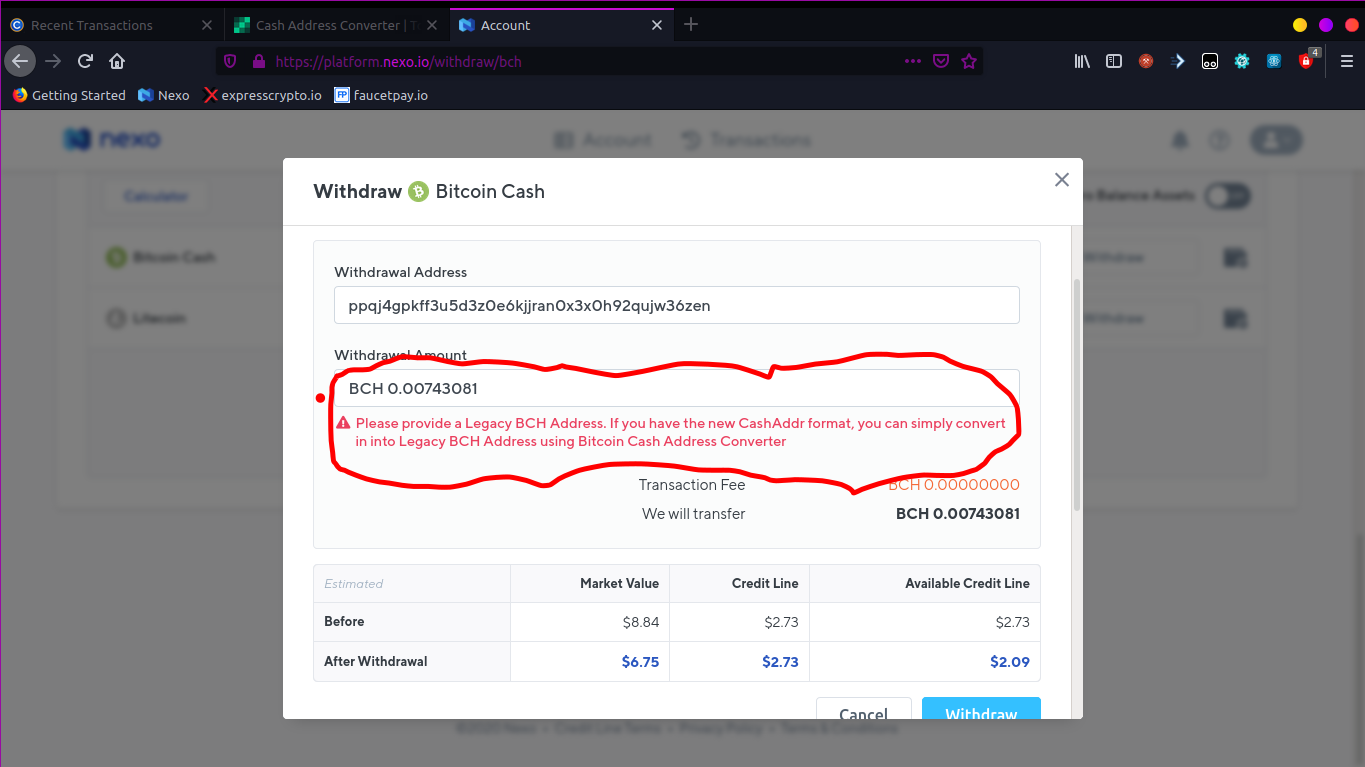
Task: Click the Withdrawal Address input field
Action: 677,305
